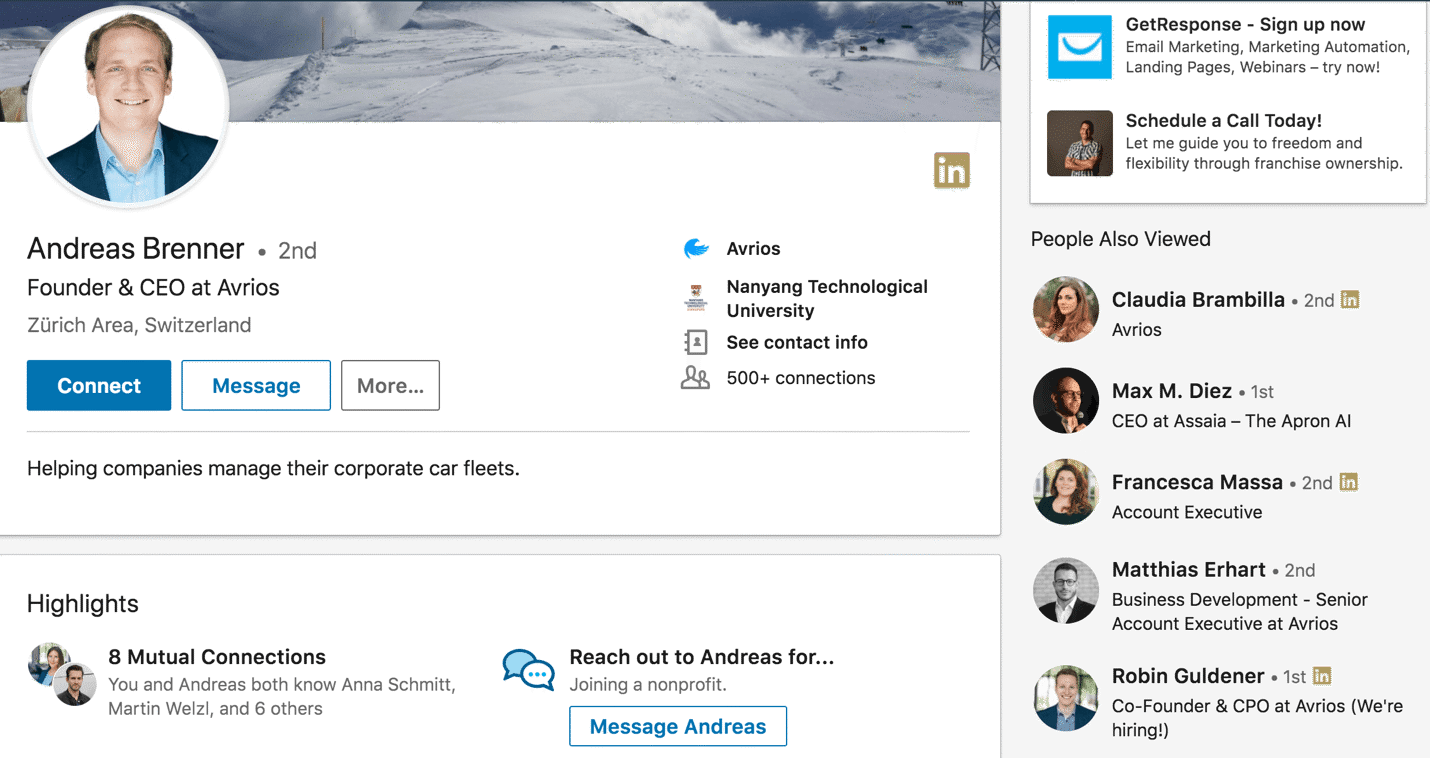The image size is (1430, 758).
Task: Select 'Account Executive' under Francesca Massa
Action: pyautogui.click(x=1187, y=512)
